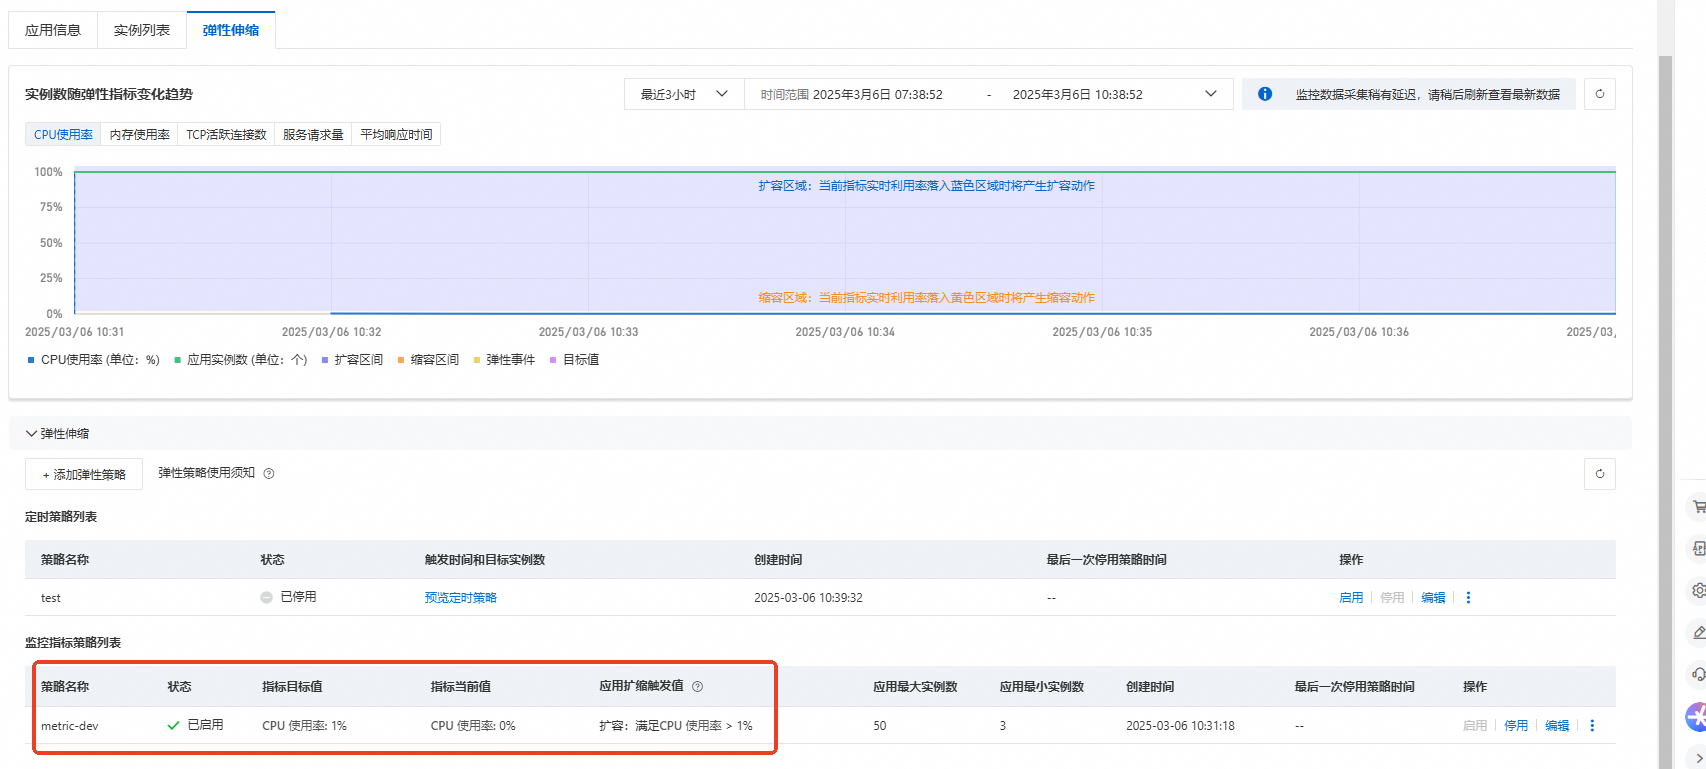The image size is (1706, 769).
Task: Click the 应用最小实例数 column header
Action: coord(1042,687)
